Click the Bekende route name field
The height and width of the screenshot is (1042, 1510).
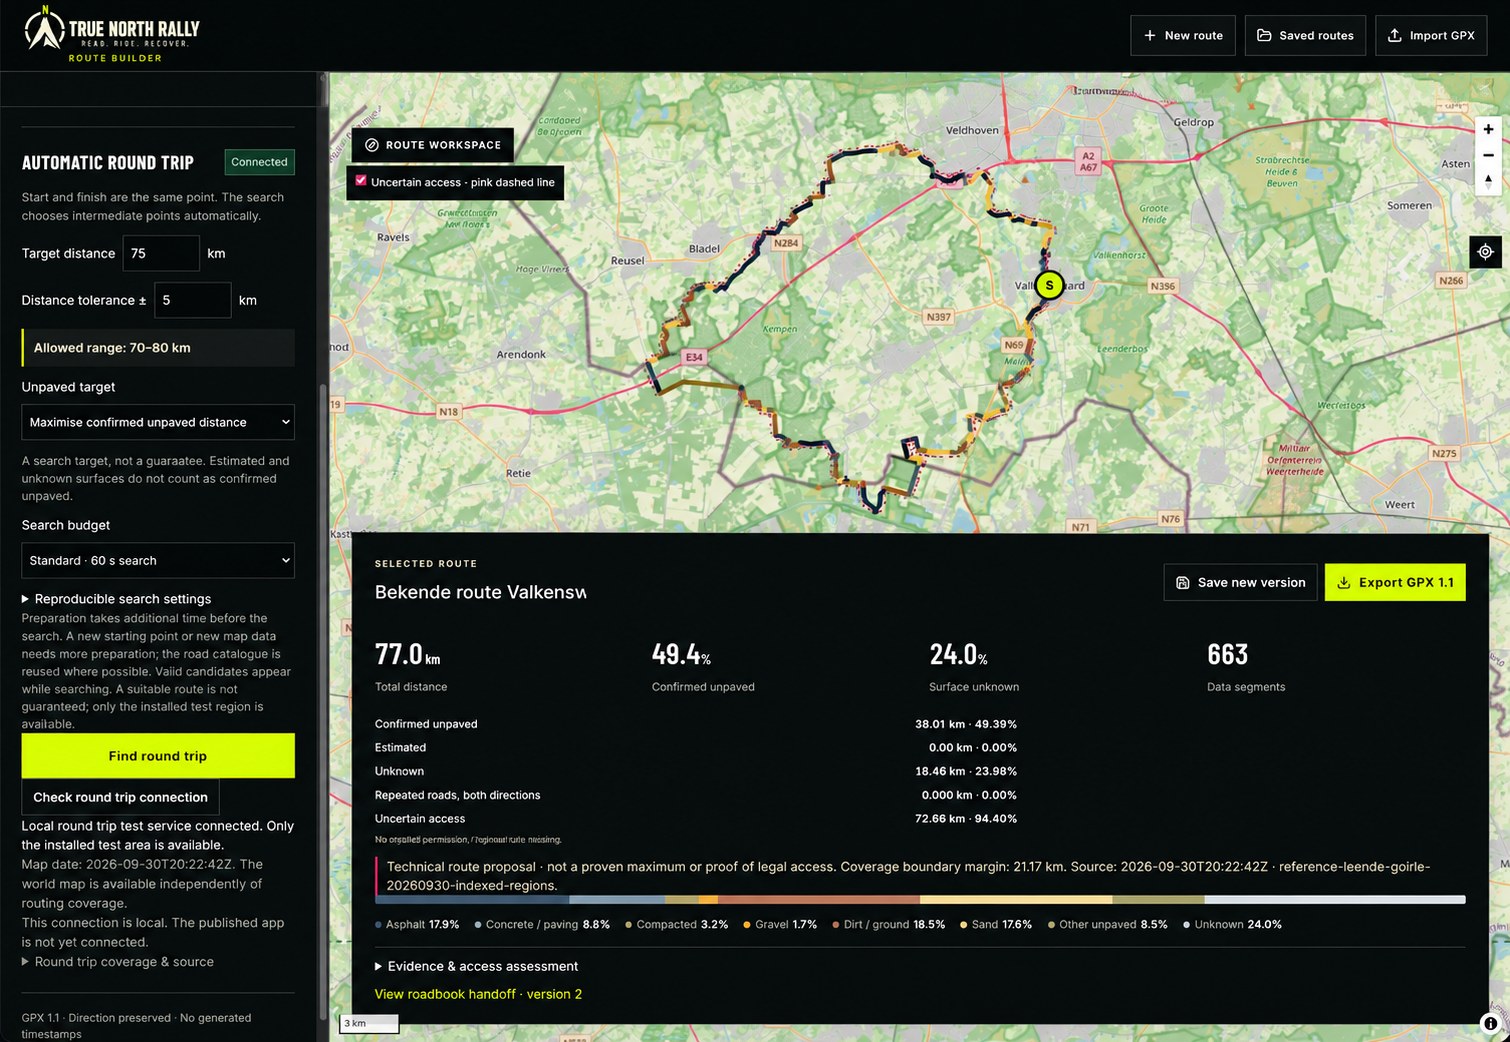coord(480,592)
